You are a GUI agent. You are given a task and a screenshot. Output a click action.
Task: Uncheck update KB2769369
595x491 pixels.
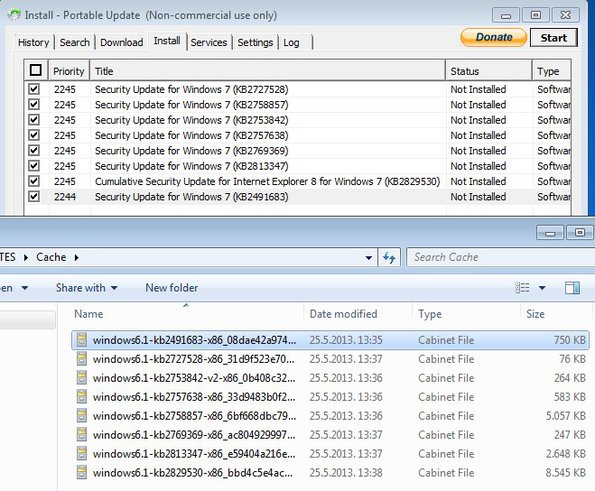[x=34, y=151]
